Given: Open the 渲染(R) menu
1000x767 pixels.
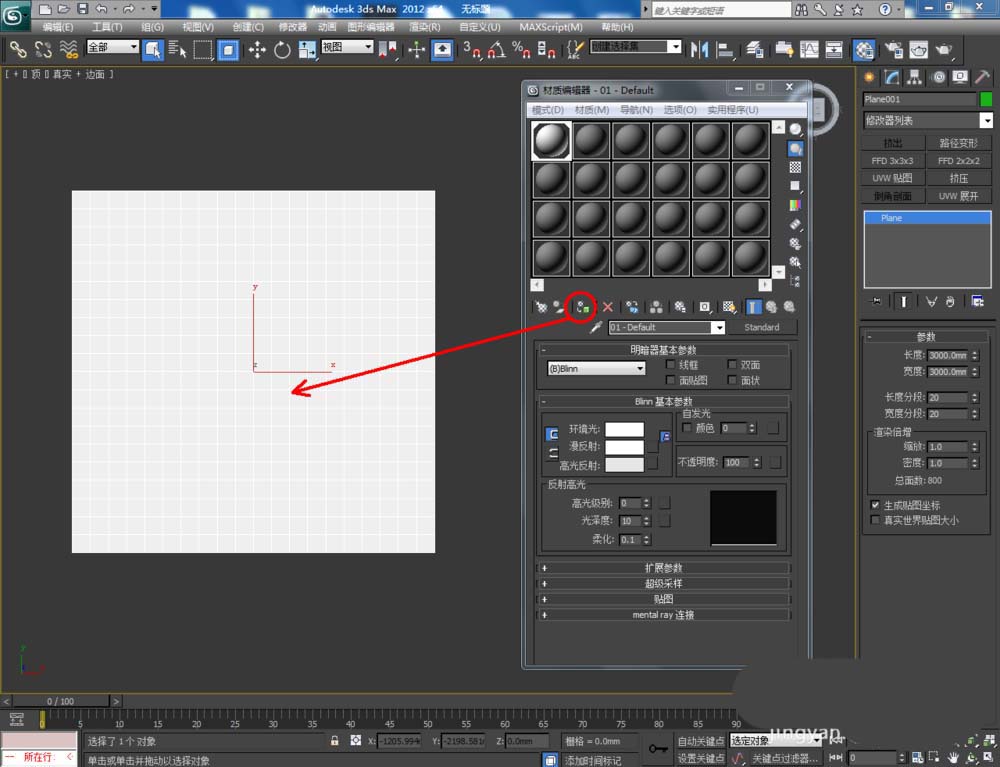Looking at the screenshot, I should pyautogui.click(x=424, y=27).
